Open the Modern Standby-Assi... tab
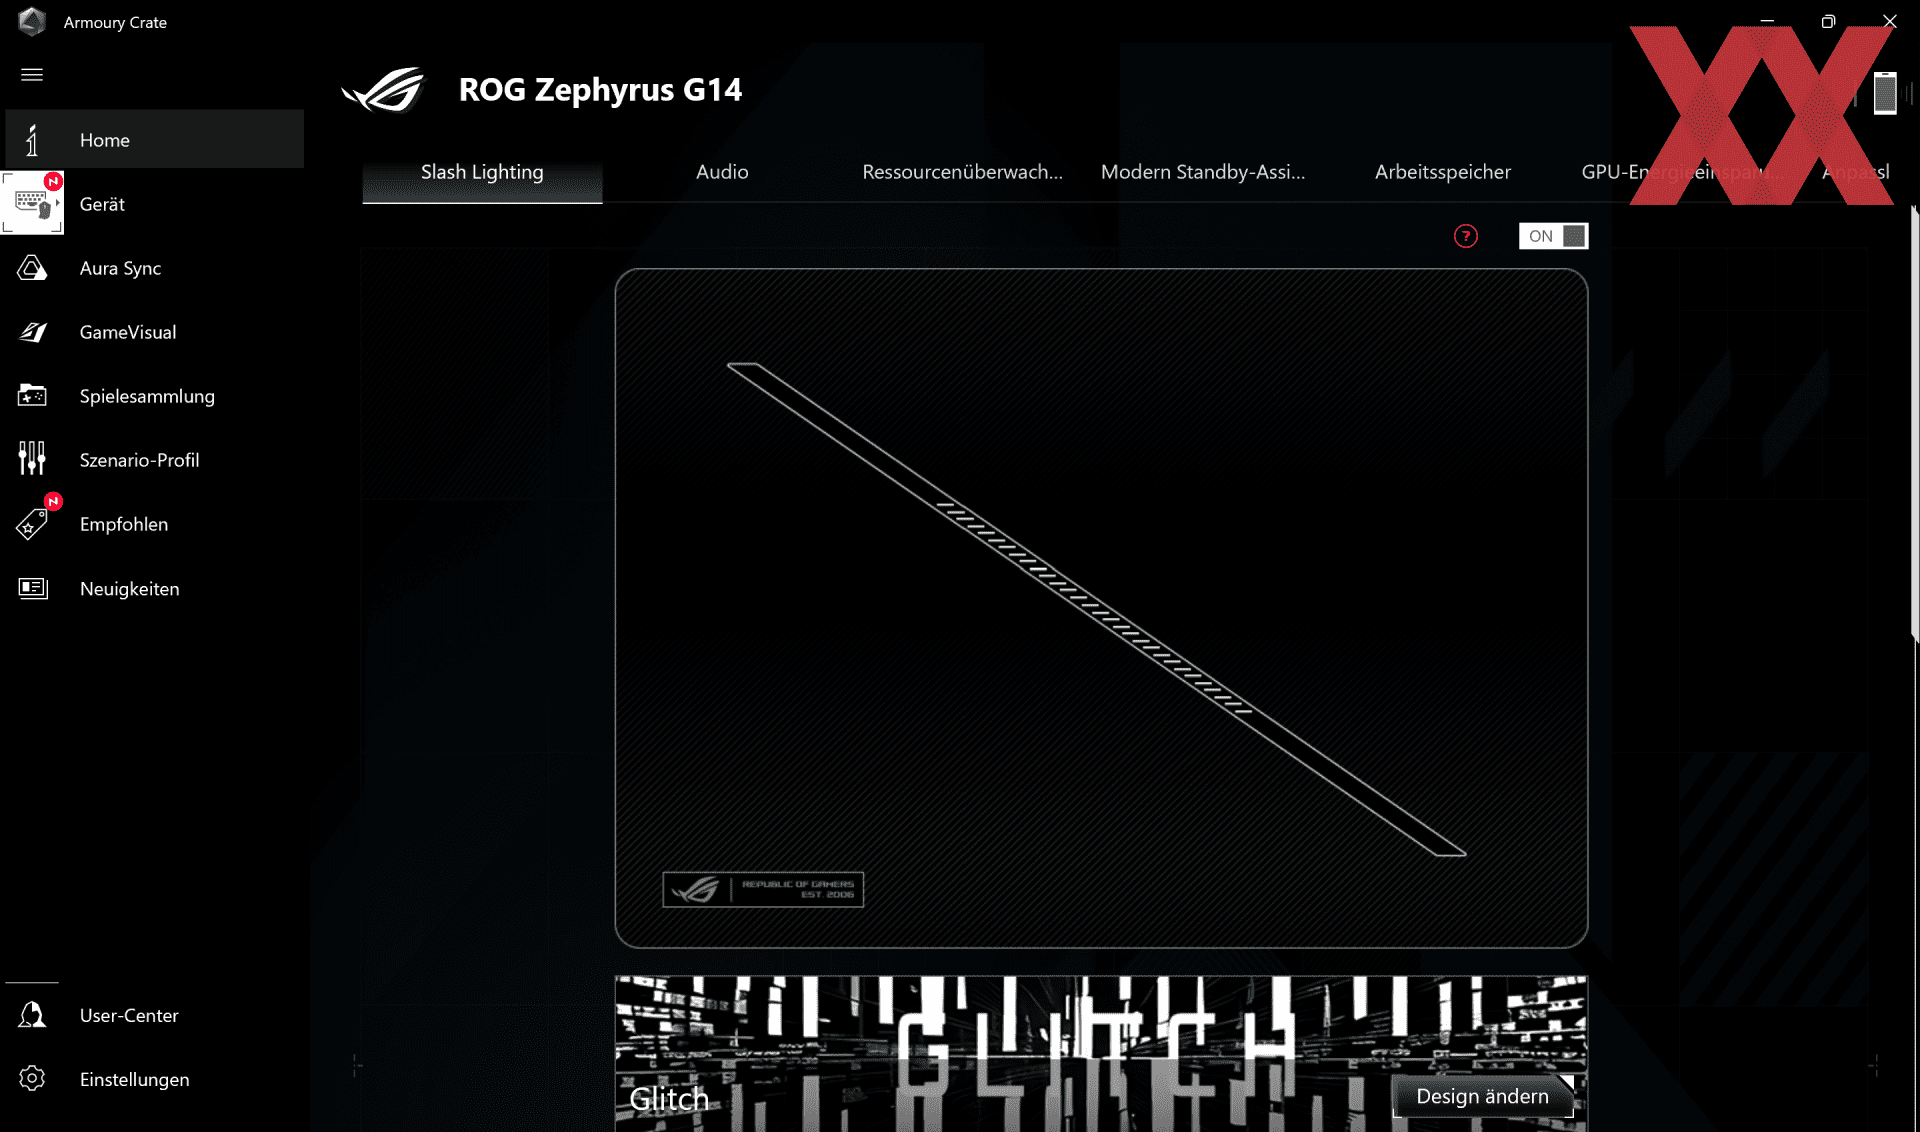Image resolution: width=1920 pixels, height=1132 pixels. point(1202,172)
